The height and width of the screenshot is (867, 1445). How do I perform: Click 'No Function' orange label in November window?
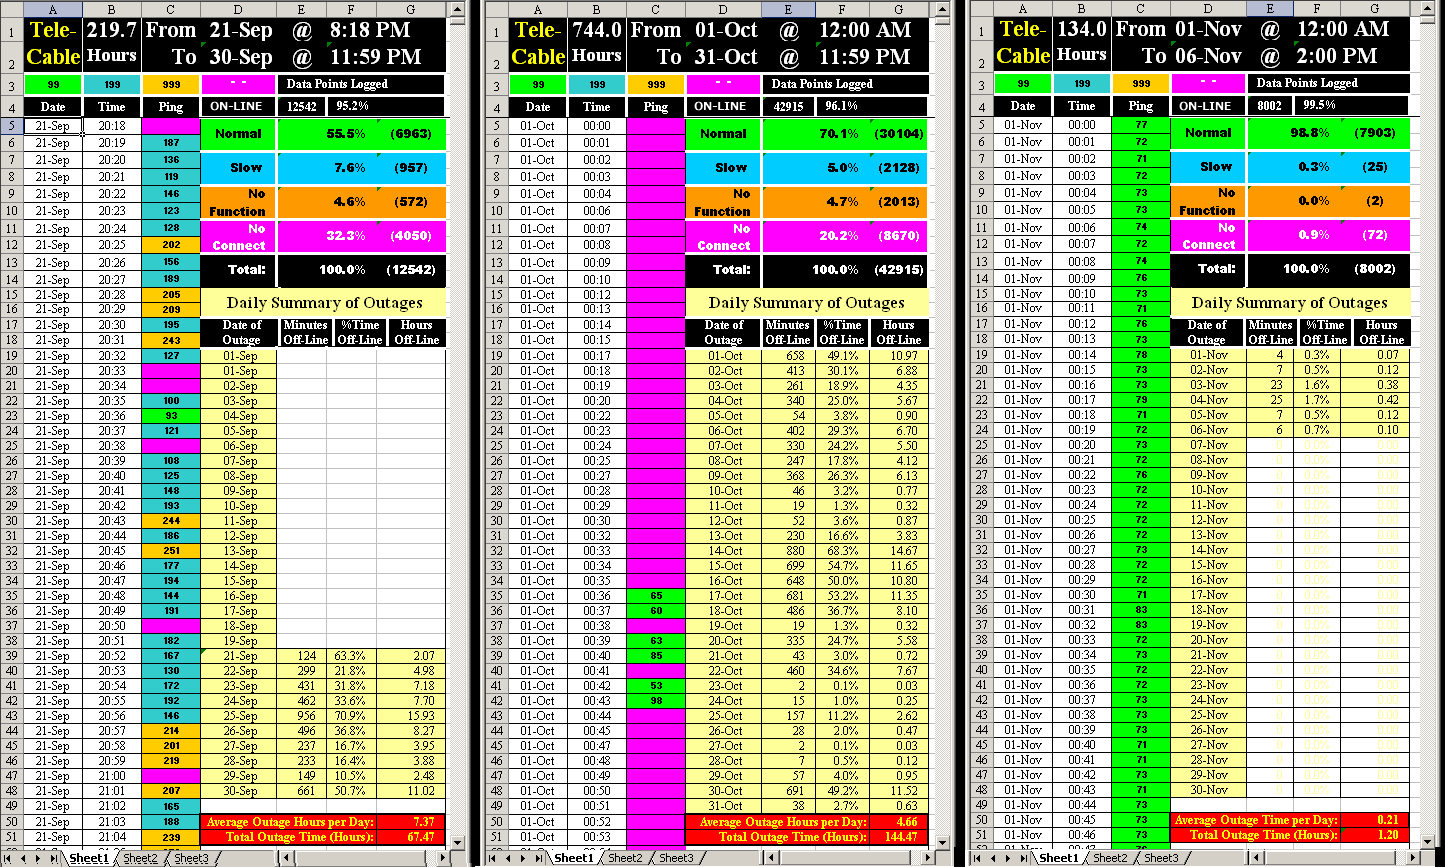pyautogui.click(x=1207, y=201)
